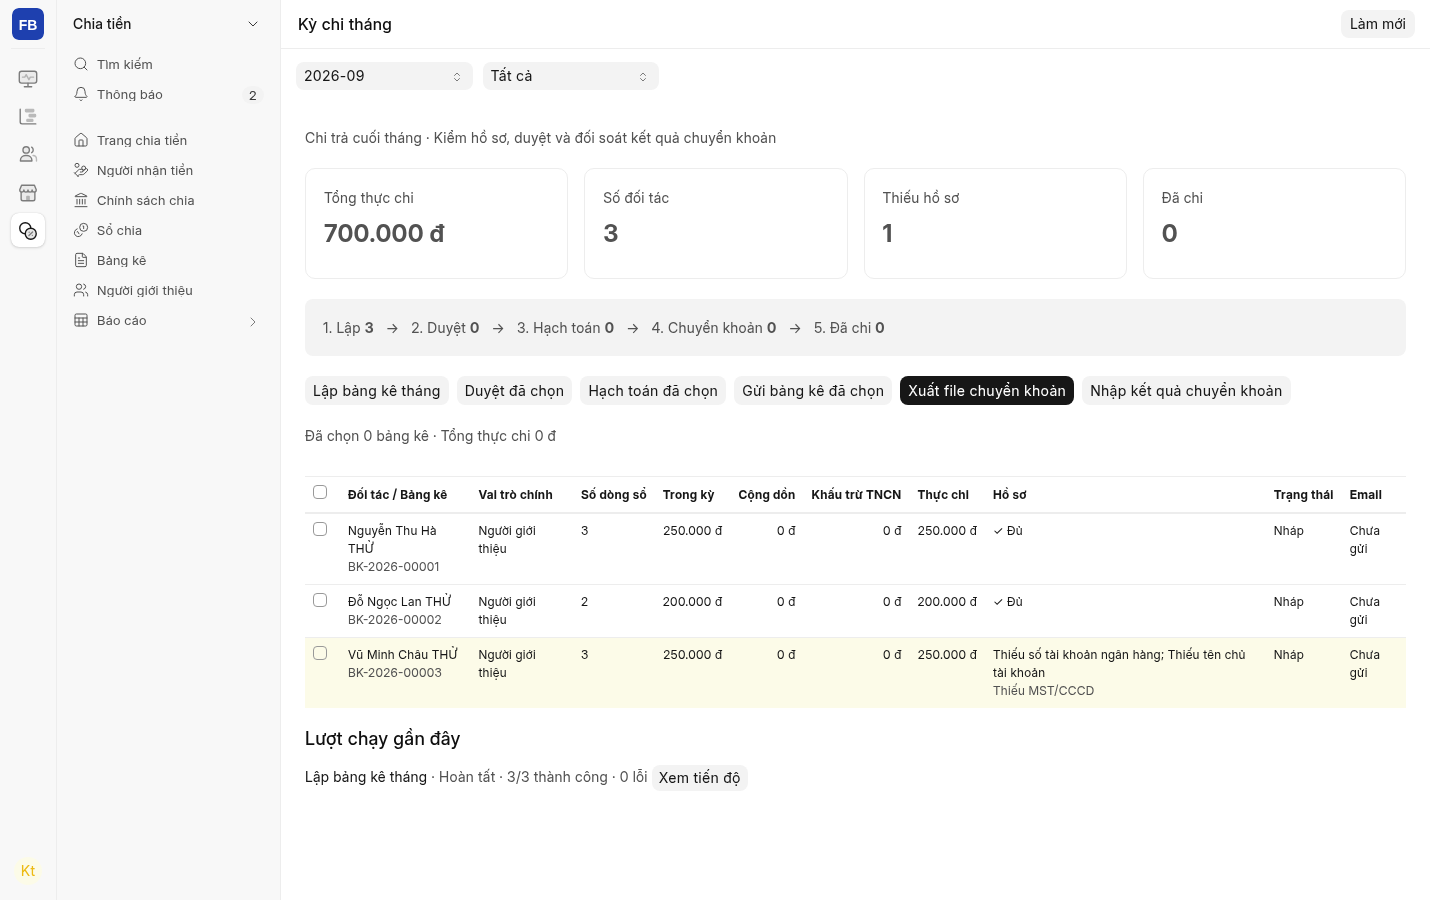This screenshot has height=900, width=1440.
Task: Click statement code BK-2026-00001
Action: (394, 567)
